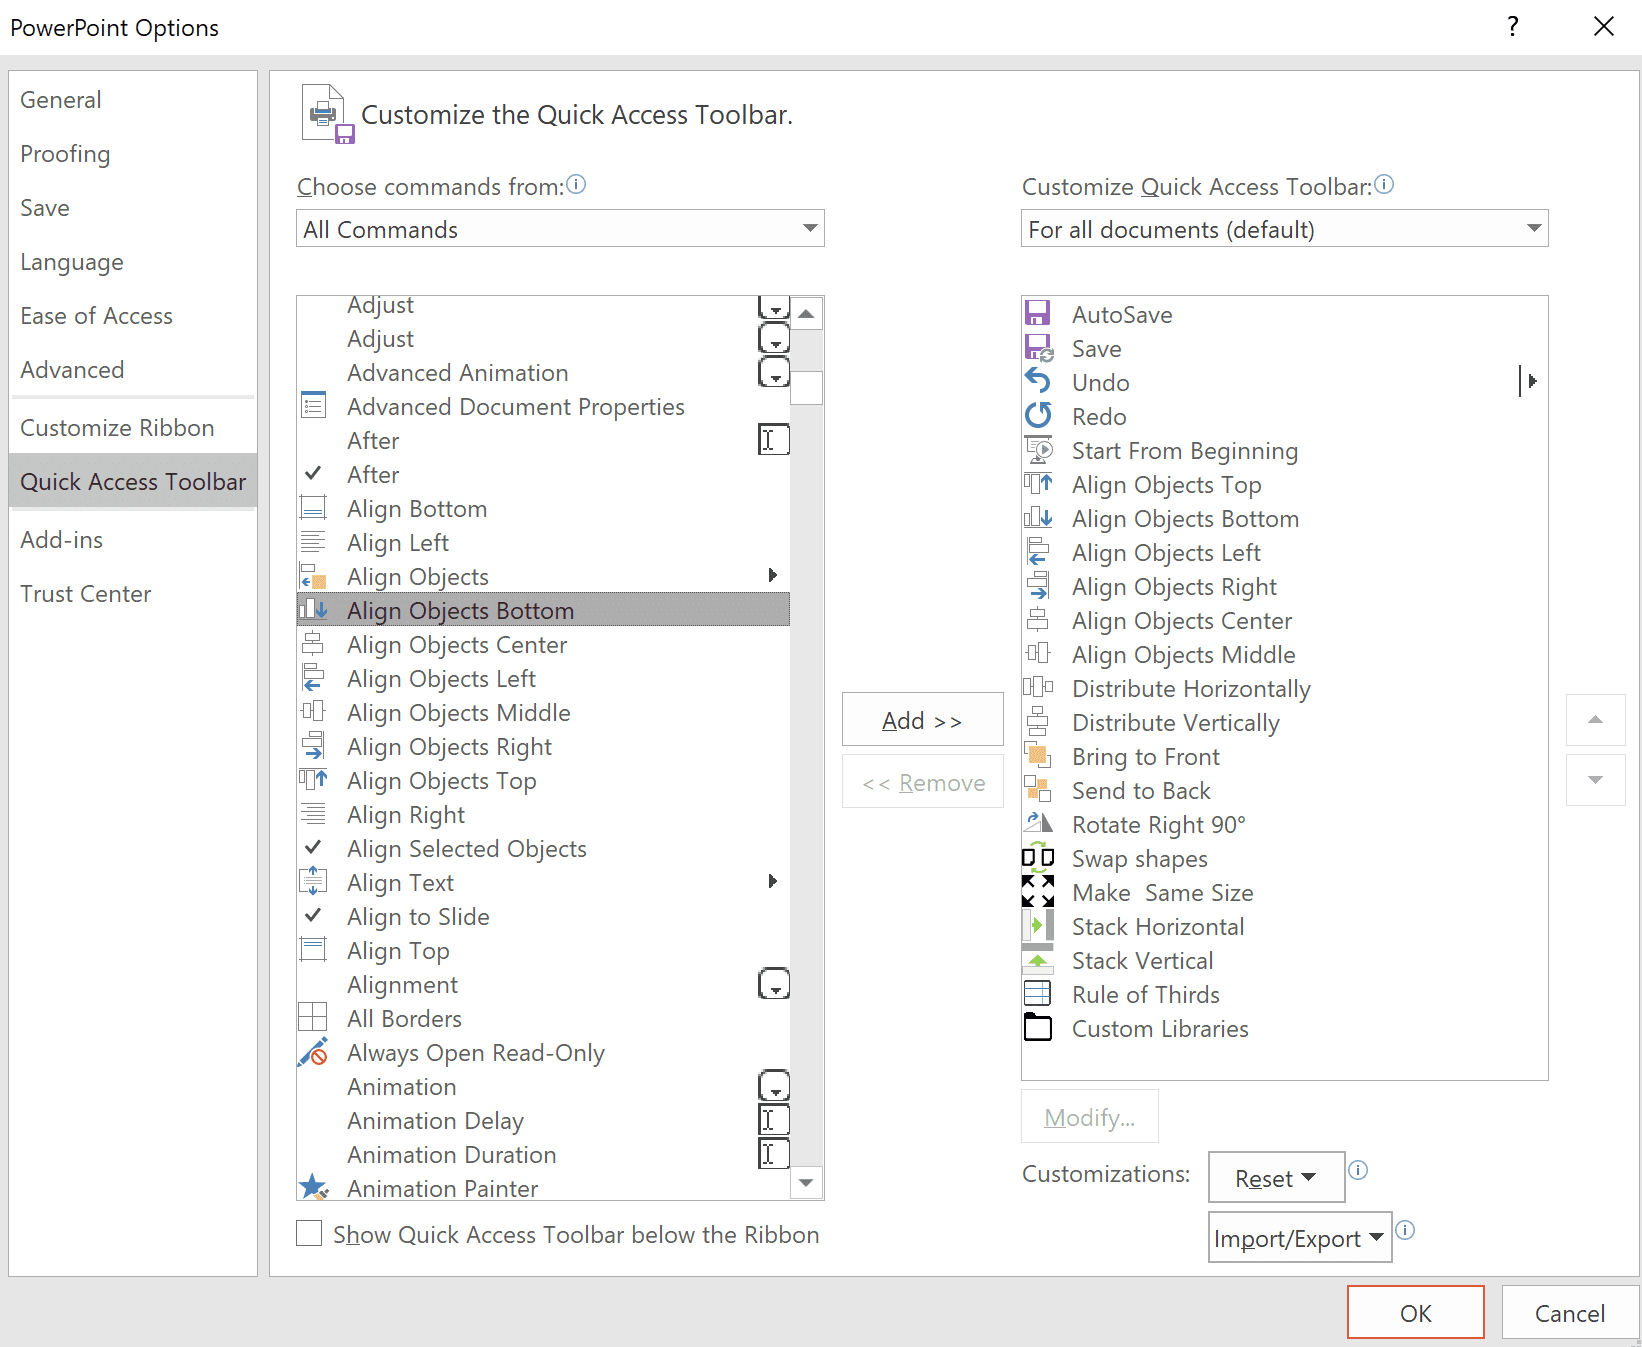This screenshot has width=1642, height=1347.
Task: Expand the Align Objects submenu arrow
Action: 772,575
